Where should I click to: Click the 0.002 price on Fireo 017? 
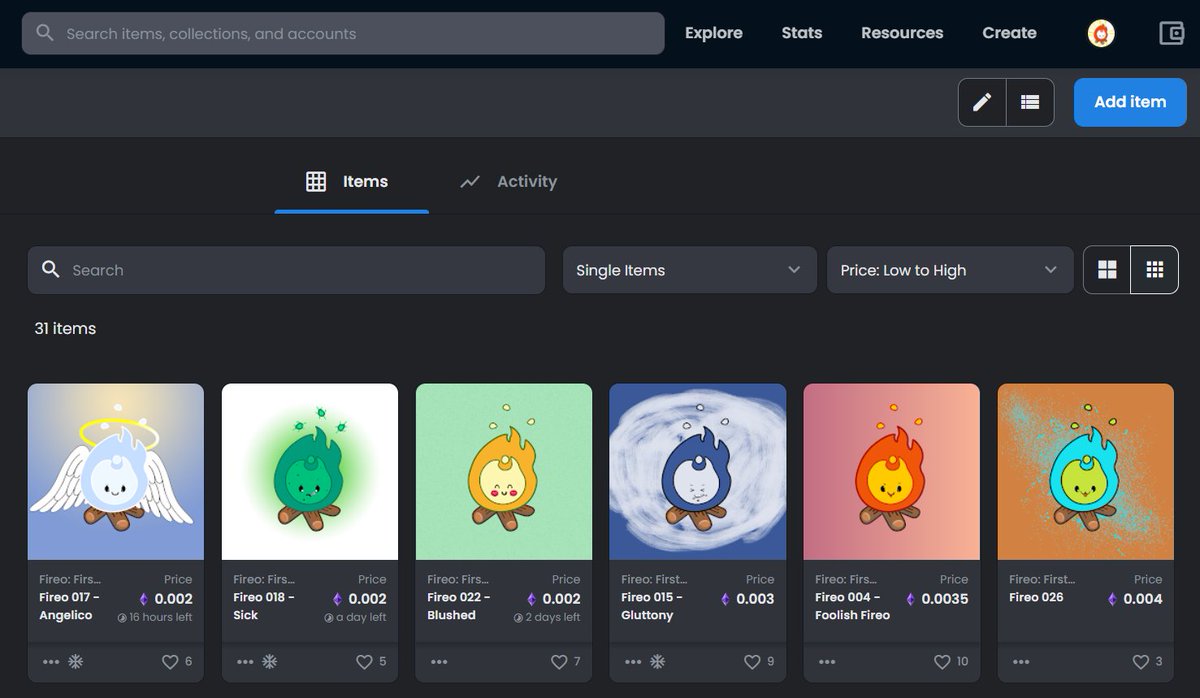click(x=173, y=599)
